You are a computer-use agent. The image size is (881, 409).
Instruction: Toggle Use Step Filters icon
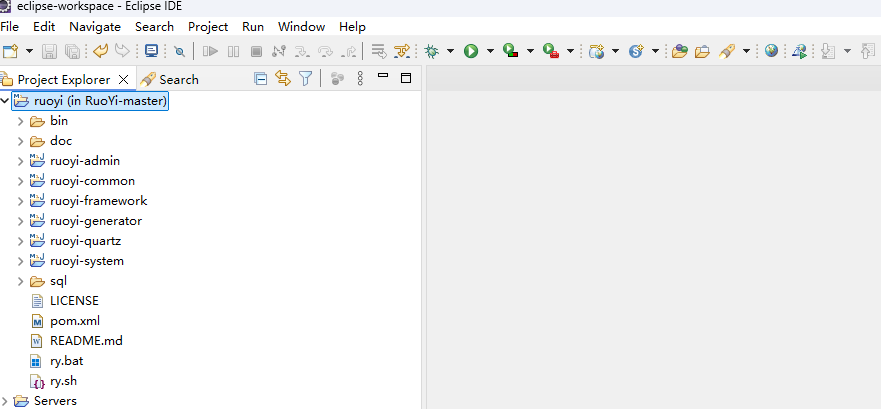(402, 52)
